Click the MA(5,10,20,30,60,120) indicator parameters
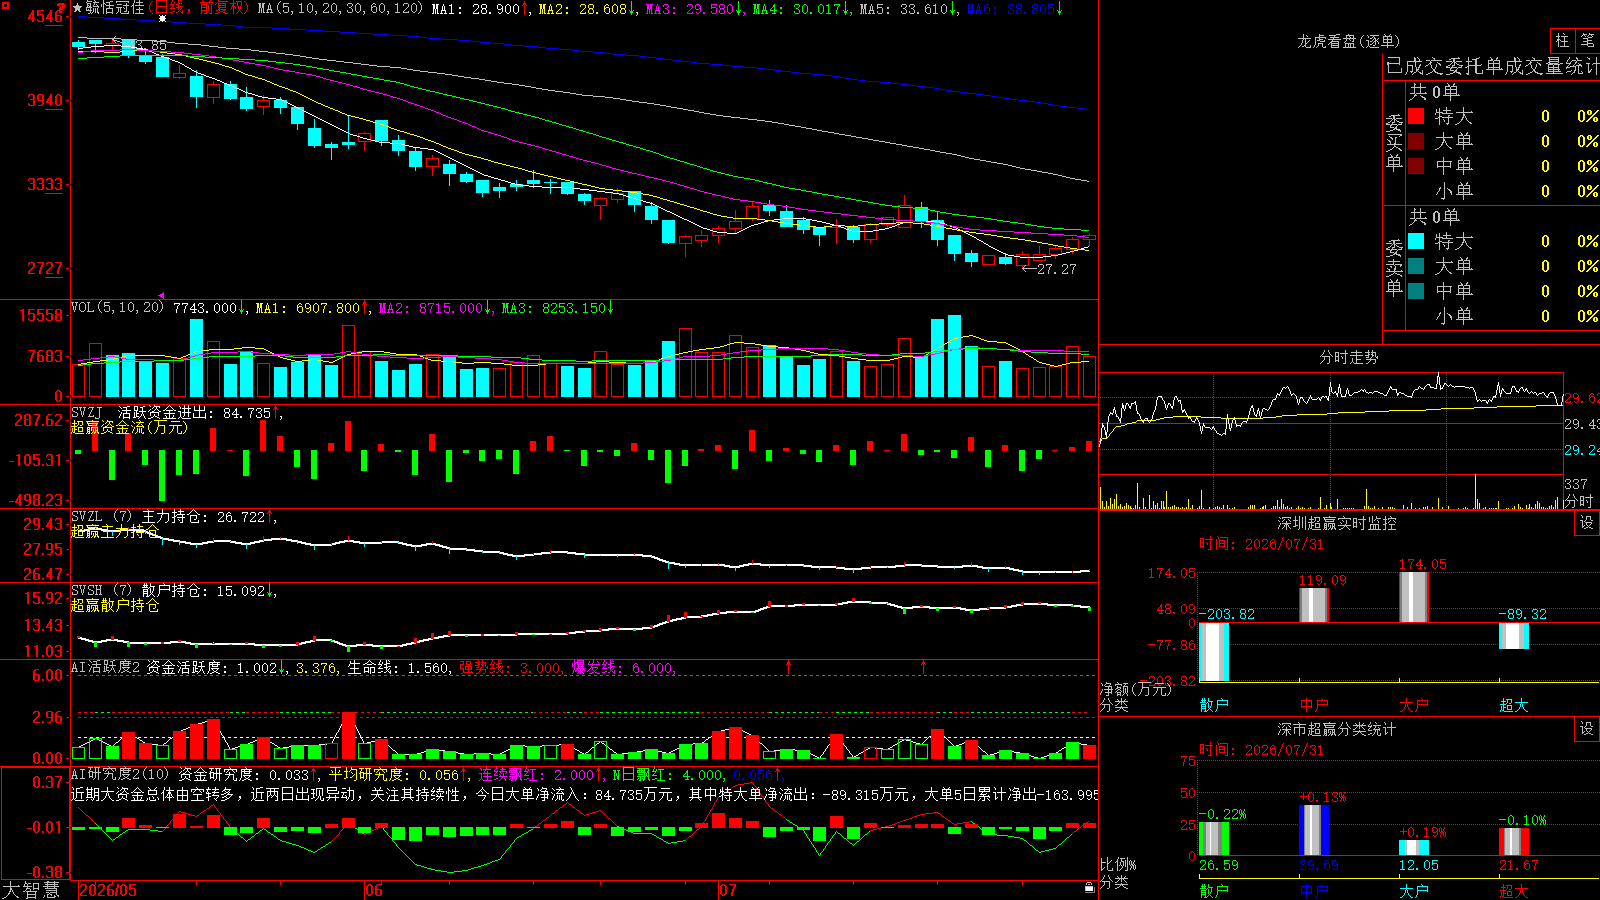Screen dimensions: 1600x900 tap(340, 8)
